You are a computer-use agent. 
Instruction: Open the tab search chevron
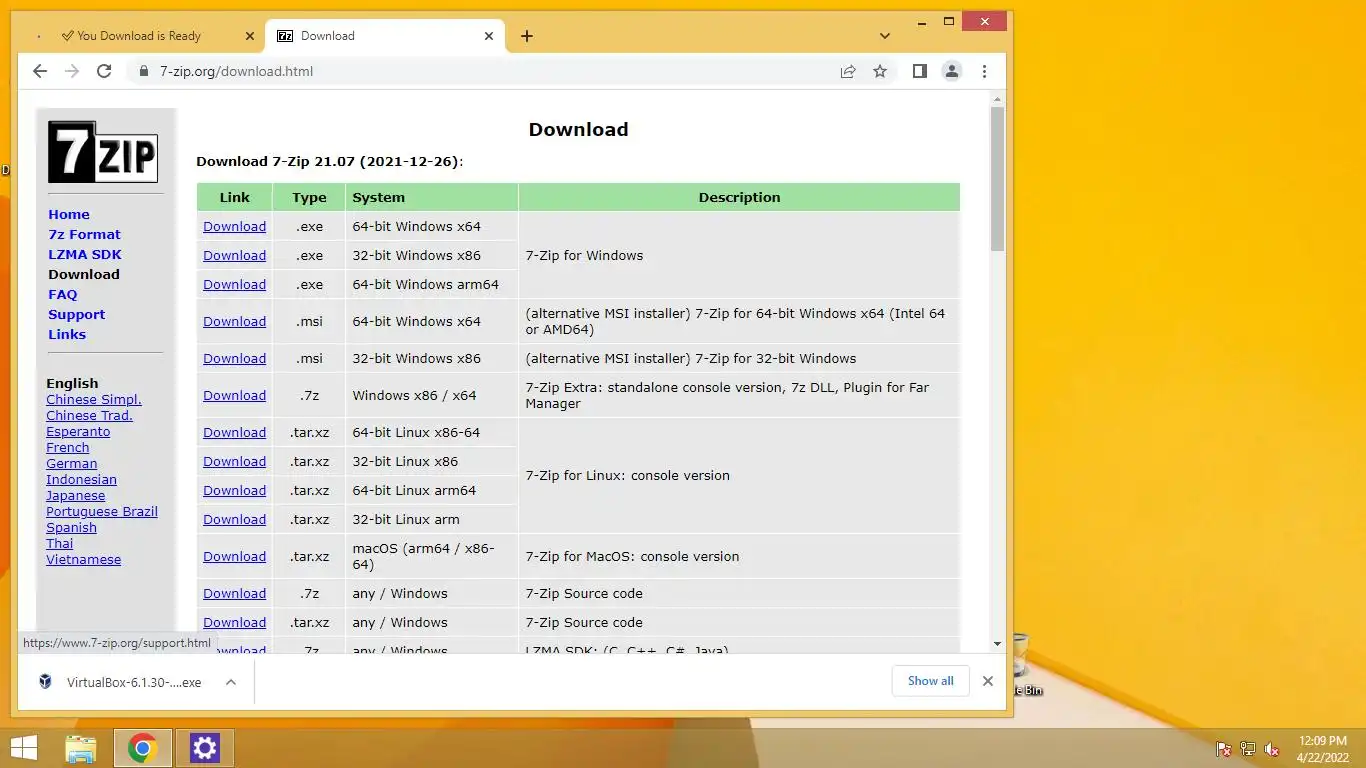click(x=885, y=36)
